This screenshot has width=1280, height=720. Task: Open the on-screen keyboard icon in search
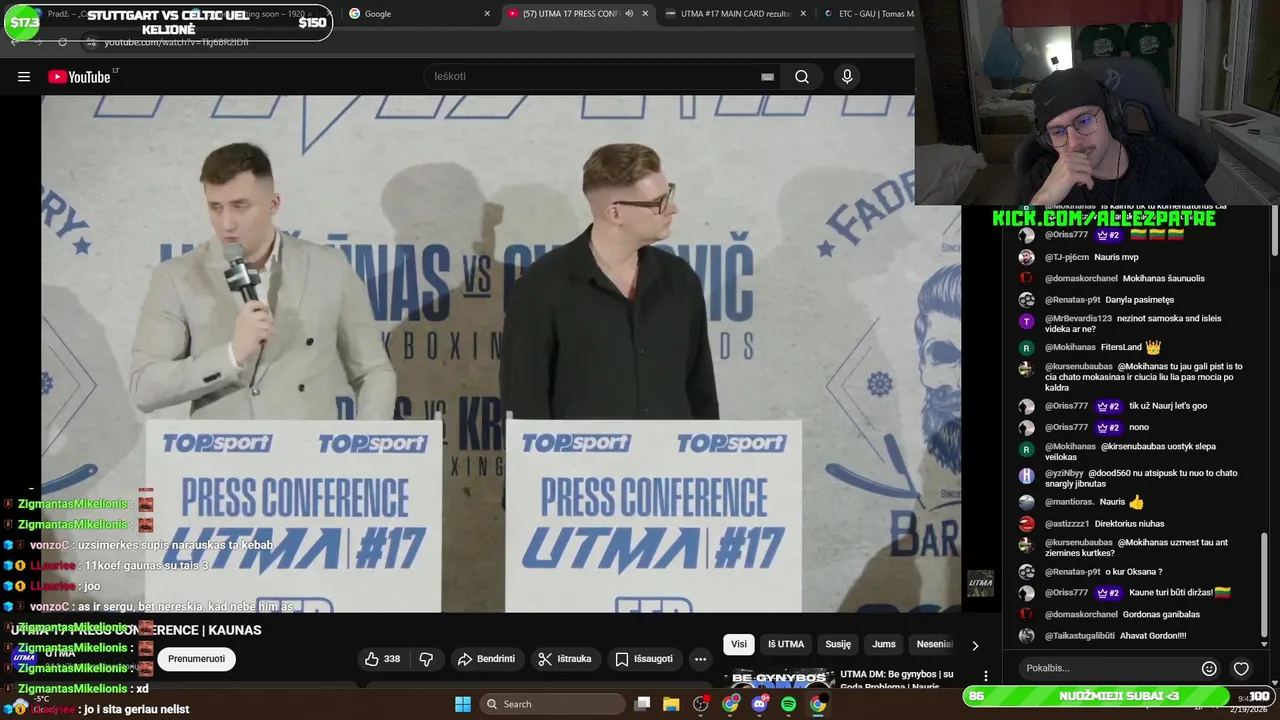(x=767, y=77)
